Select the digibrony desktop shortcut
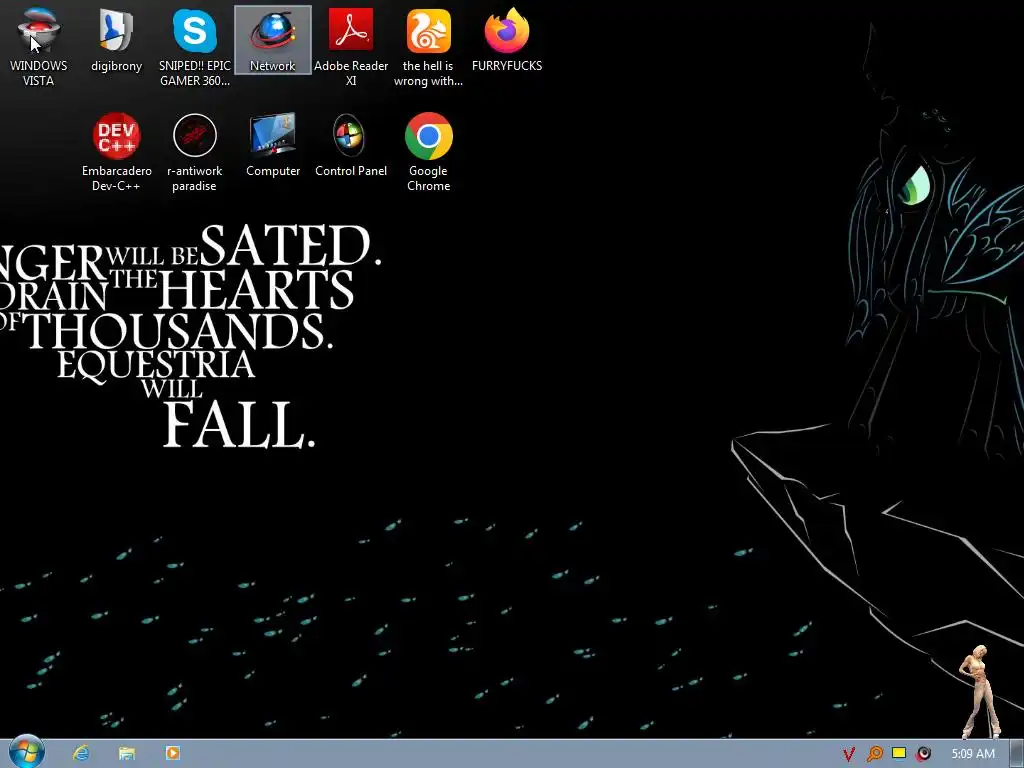The width and height of the screenshot is (1024, 768). (116, 40)
